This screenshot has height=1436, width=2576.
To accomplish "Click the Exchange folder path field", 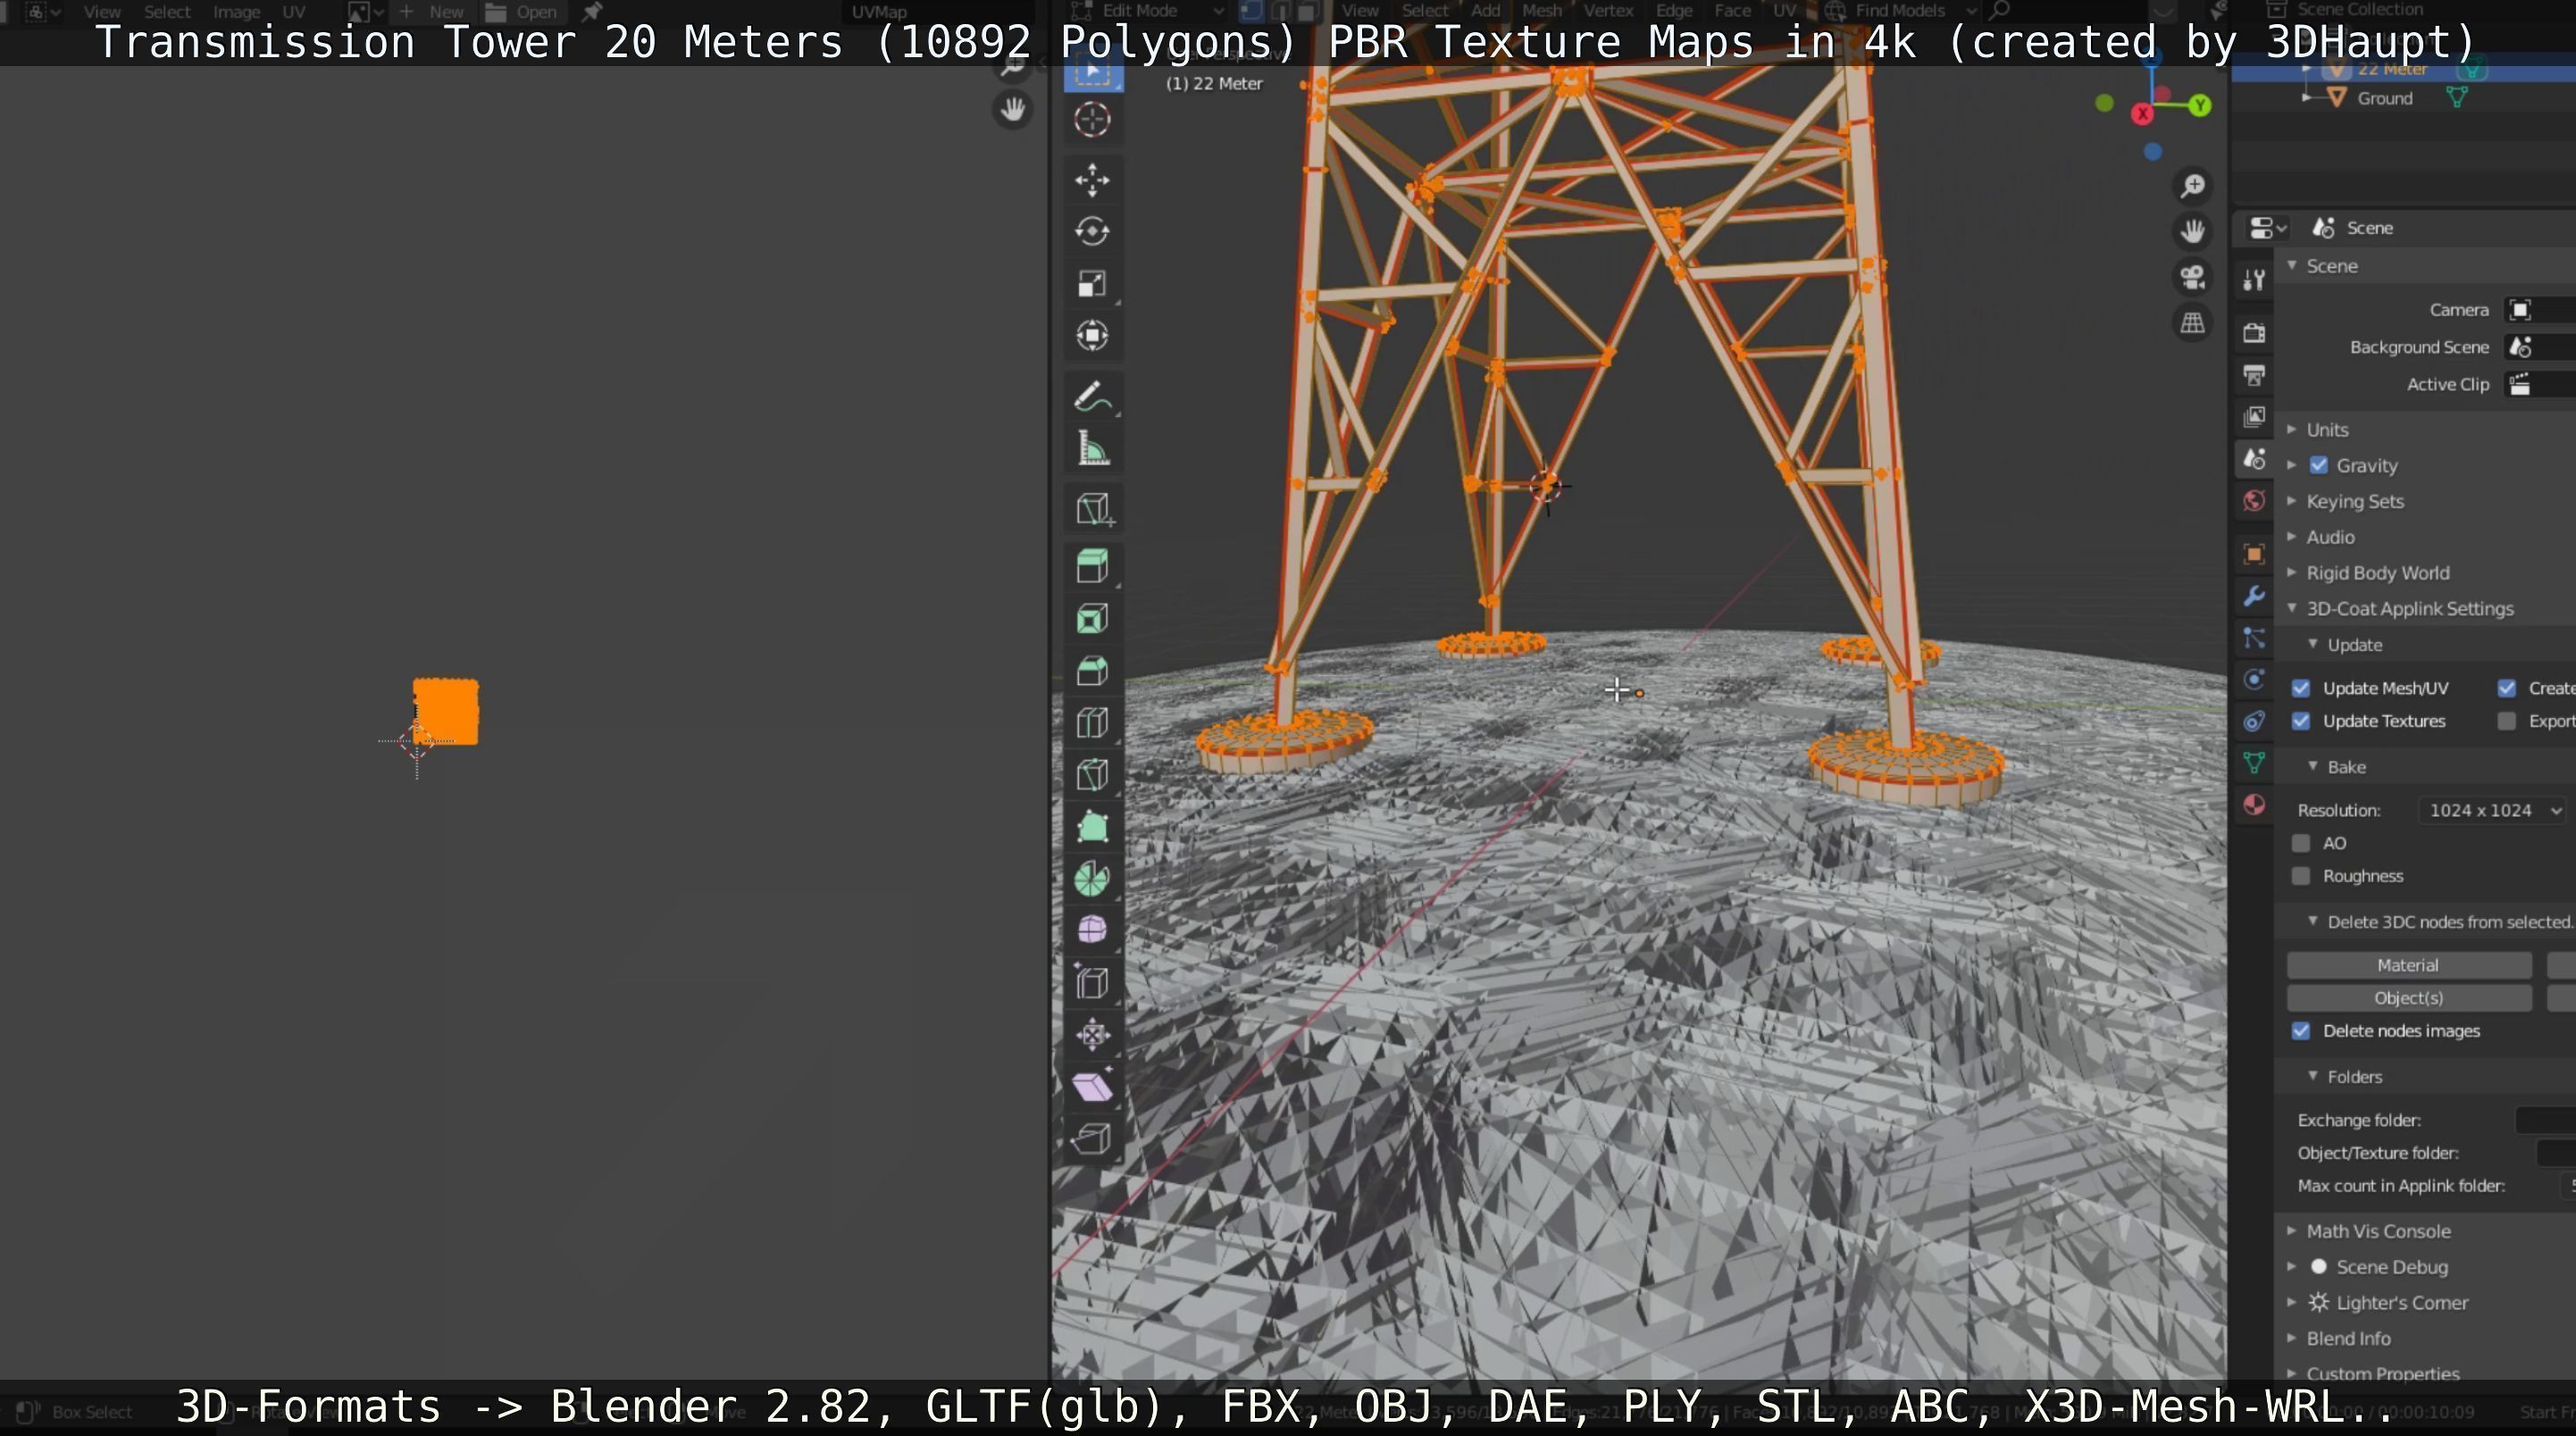I will click(2545, 1120).
